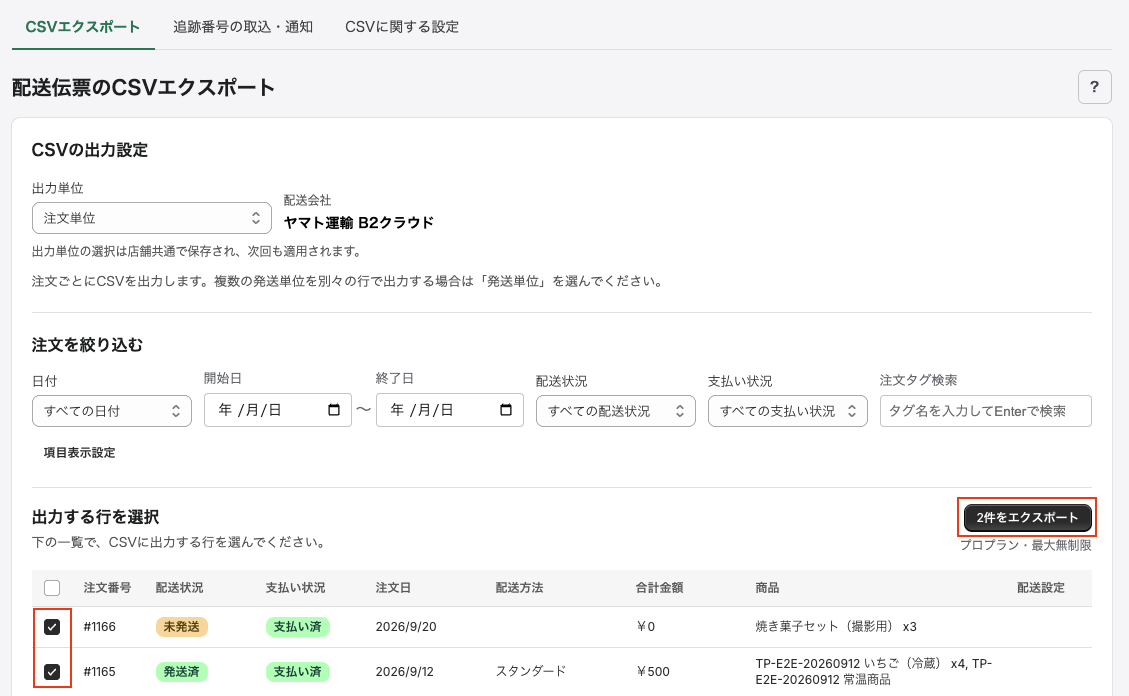
Task: Click the 項目表示設定 button
Action: 79,453
